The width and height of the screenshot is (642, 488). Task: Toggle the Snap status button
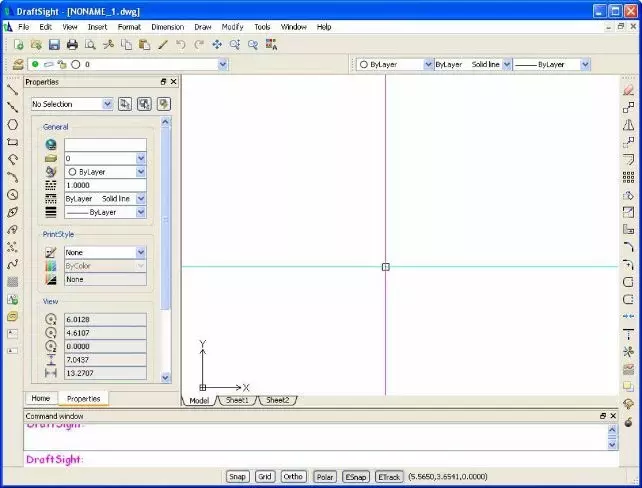click(x=237, y=477)
